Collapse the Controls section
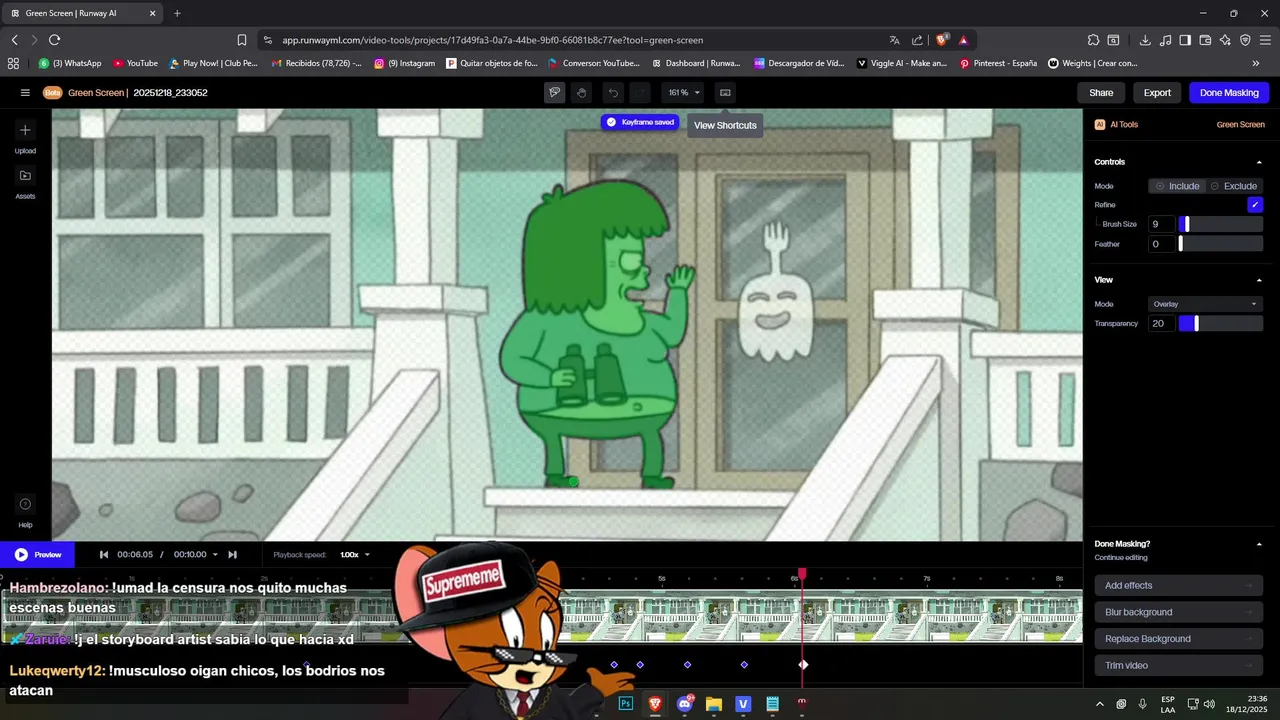 tap(1259, 162)
